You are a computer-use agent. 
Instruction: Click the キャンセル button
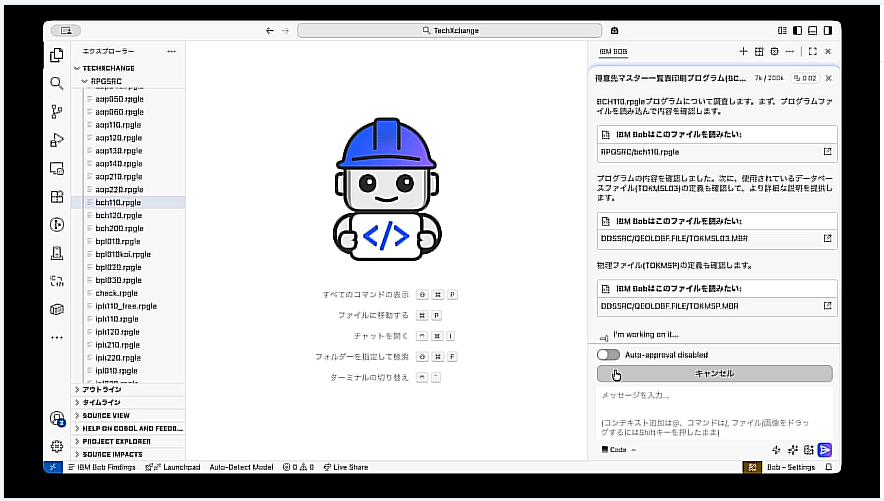click(x=714, y=373)
